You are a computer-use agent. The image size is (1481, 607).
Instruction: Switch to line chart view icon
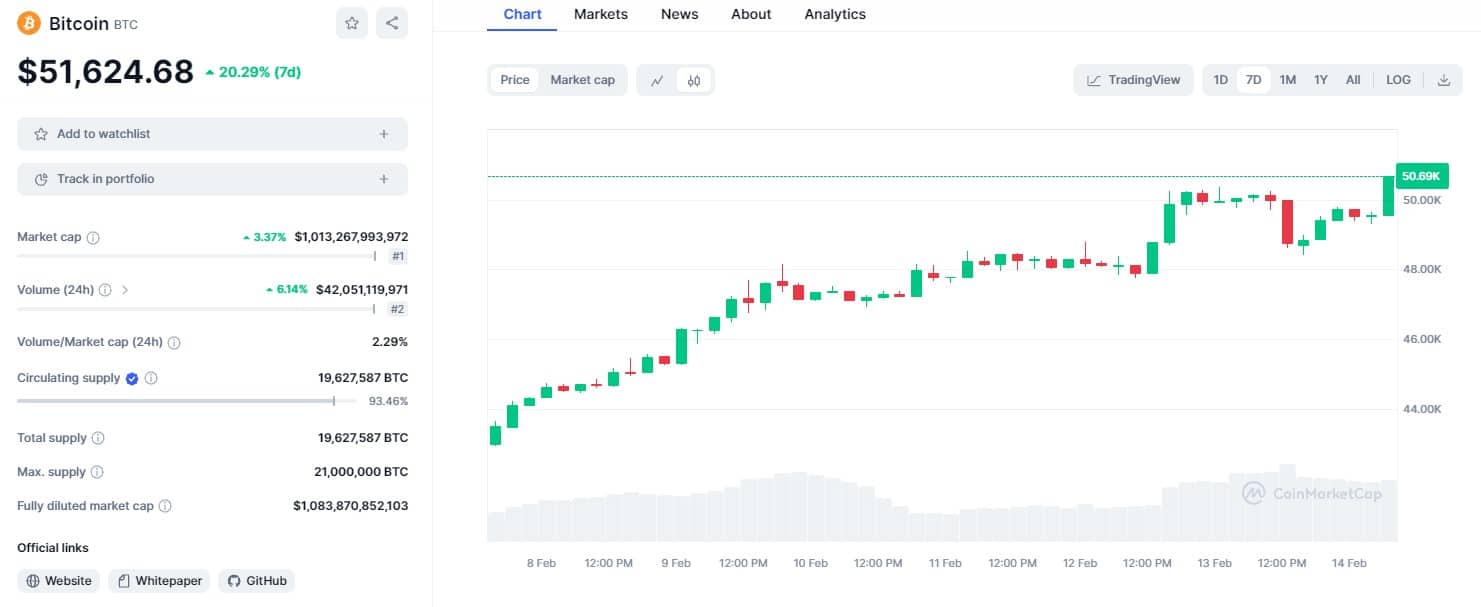[657, 80]
